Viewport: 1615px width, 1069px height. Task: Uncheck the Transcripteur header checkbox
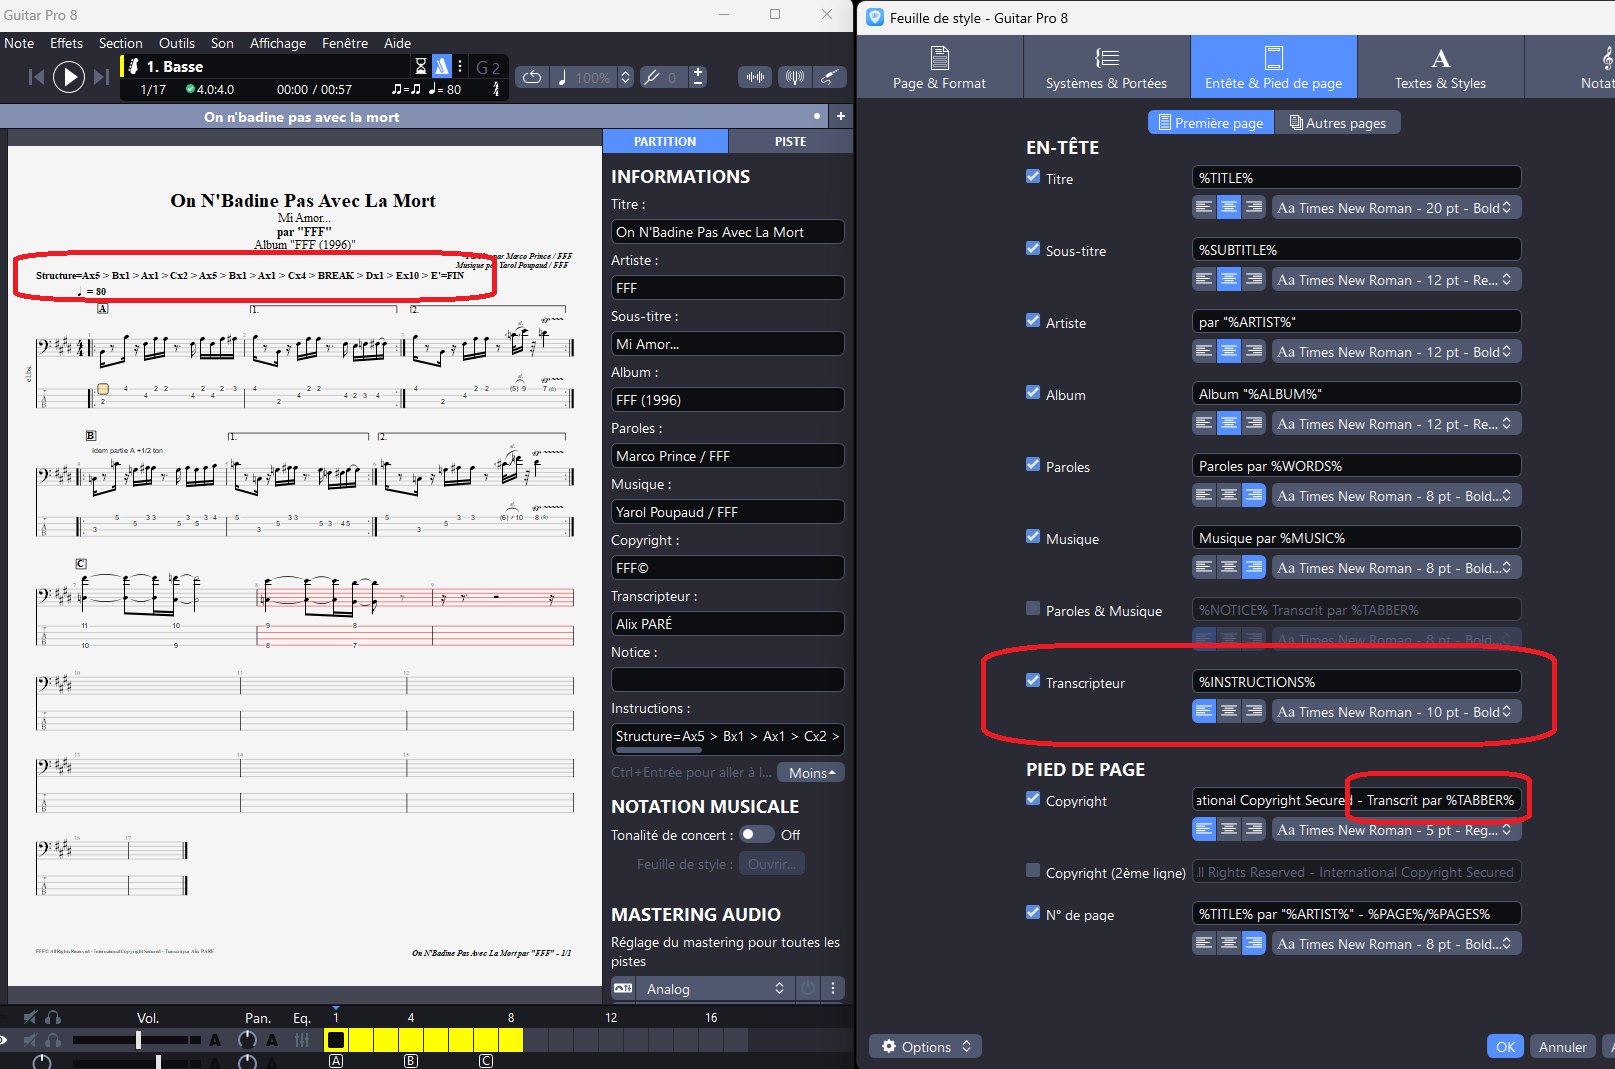pos(1033,681)
